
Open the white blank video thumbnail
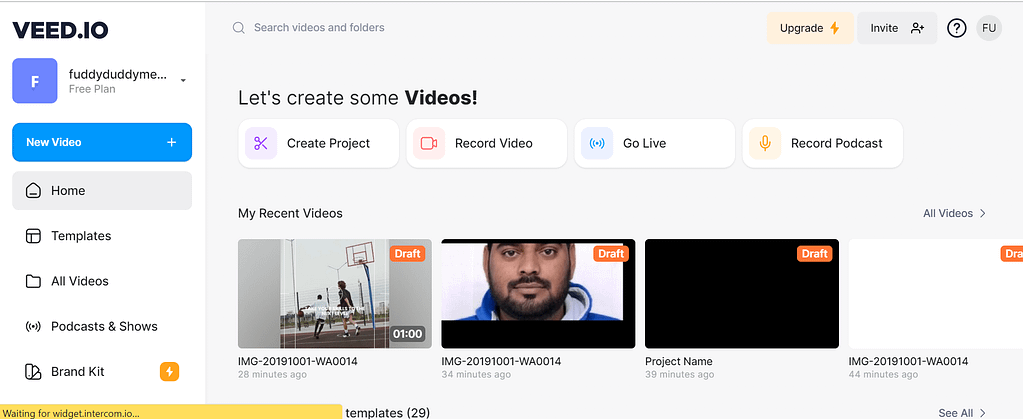click(x=936, y=294)
